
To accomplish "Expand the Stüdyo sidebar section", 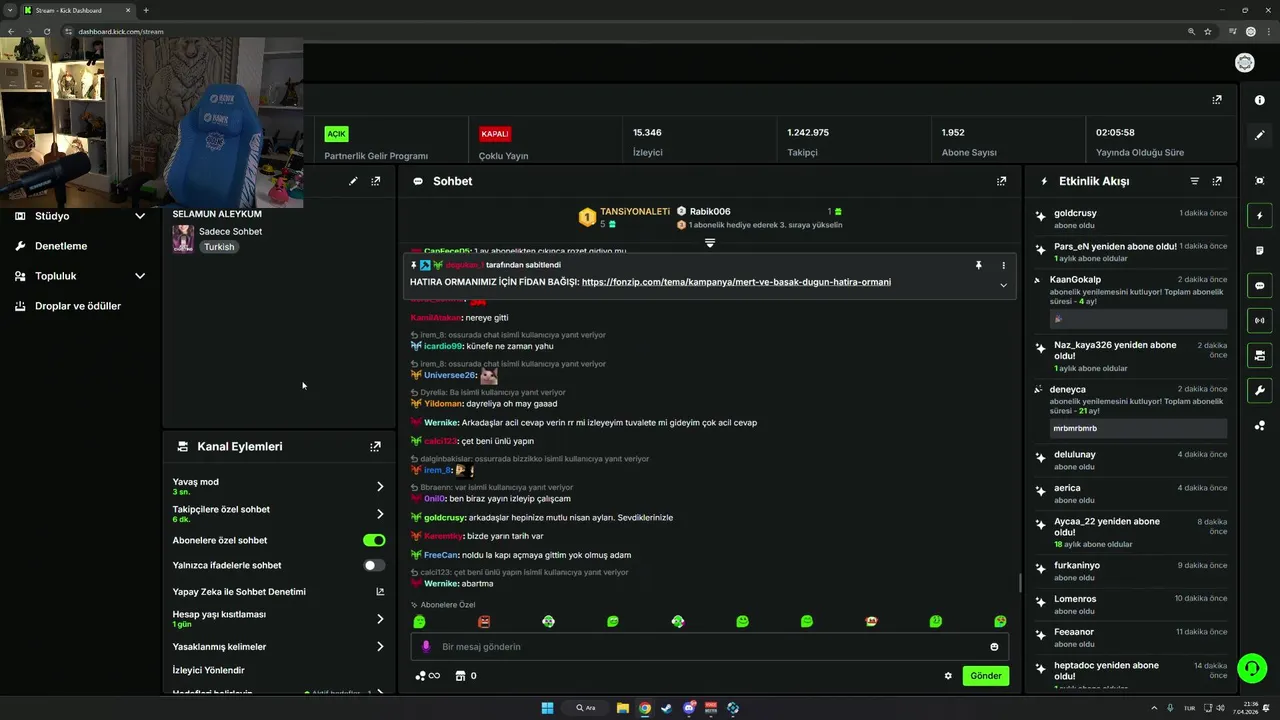I will pyautogui.click(x=140, y=216).
